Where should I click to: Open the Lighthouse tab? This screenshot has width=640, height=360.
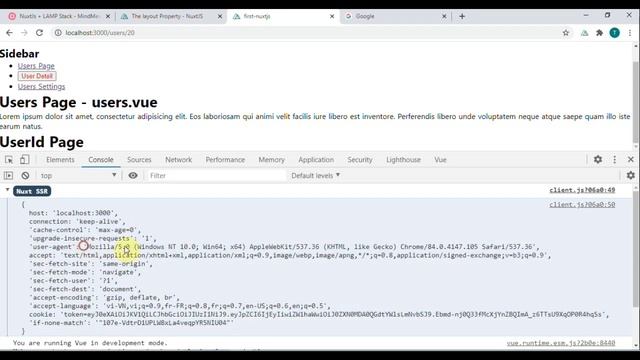click(403, 160)
